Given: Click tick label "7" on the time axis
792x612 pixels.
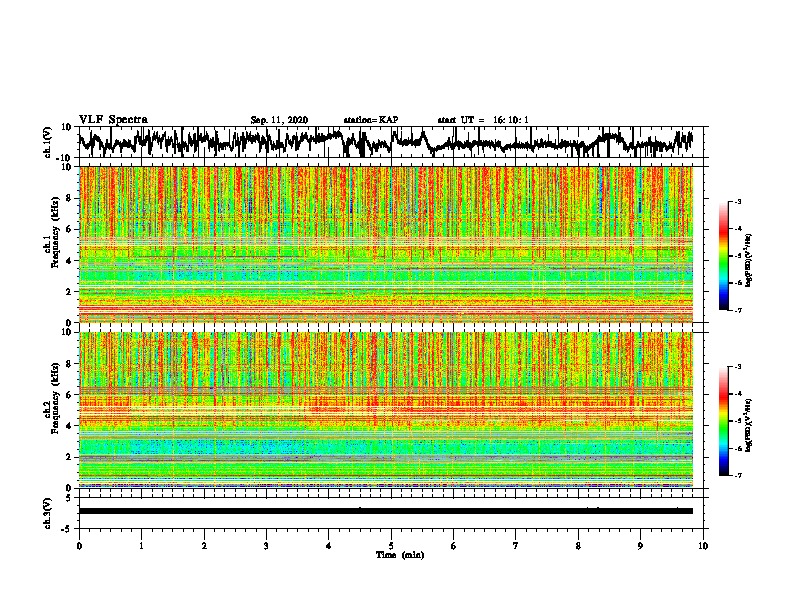Looking at the screenshot, I should (x=516, y=546).
